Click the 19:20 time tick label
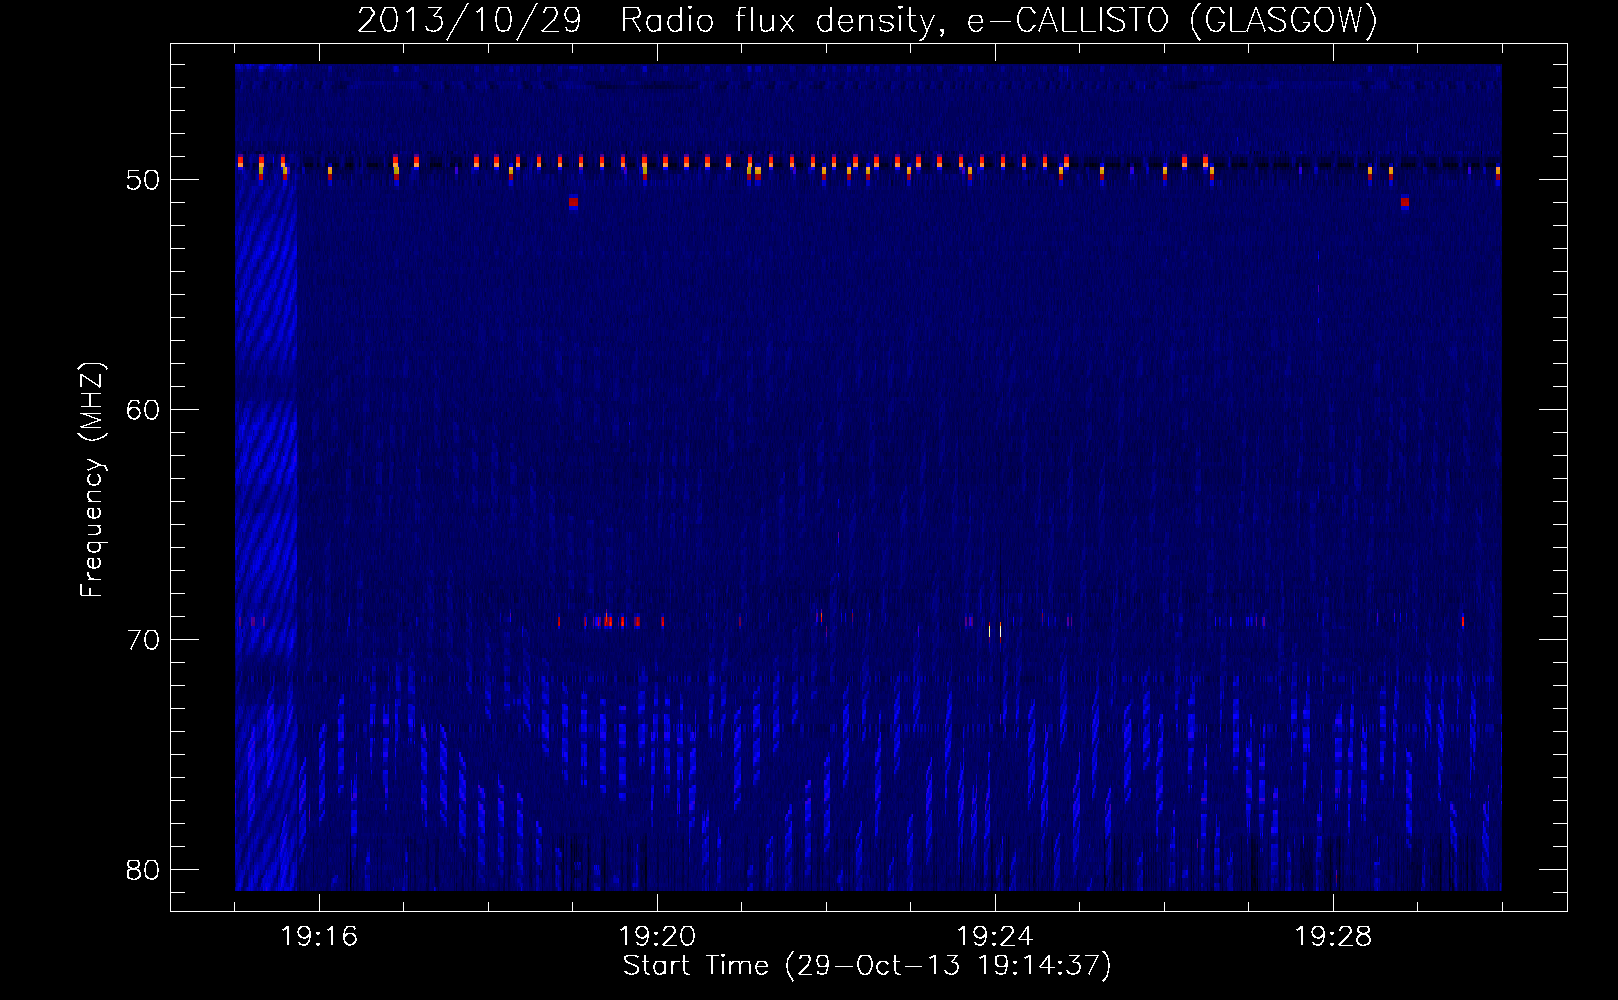Viewport: 1618px width, 1000px height. tap(657, 937)
